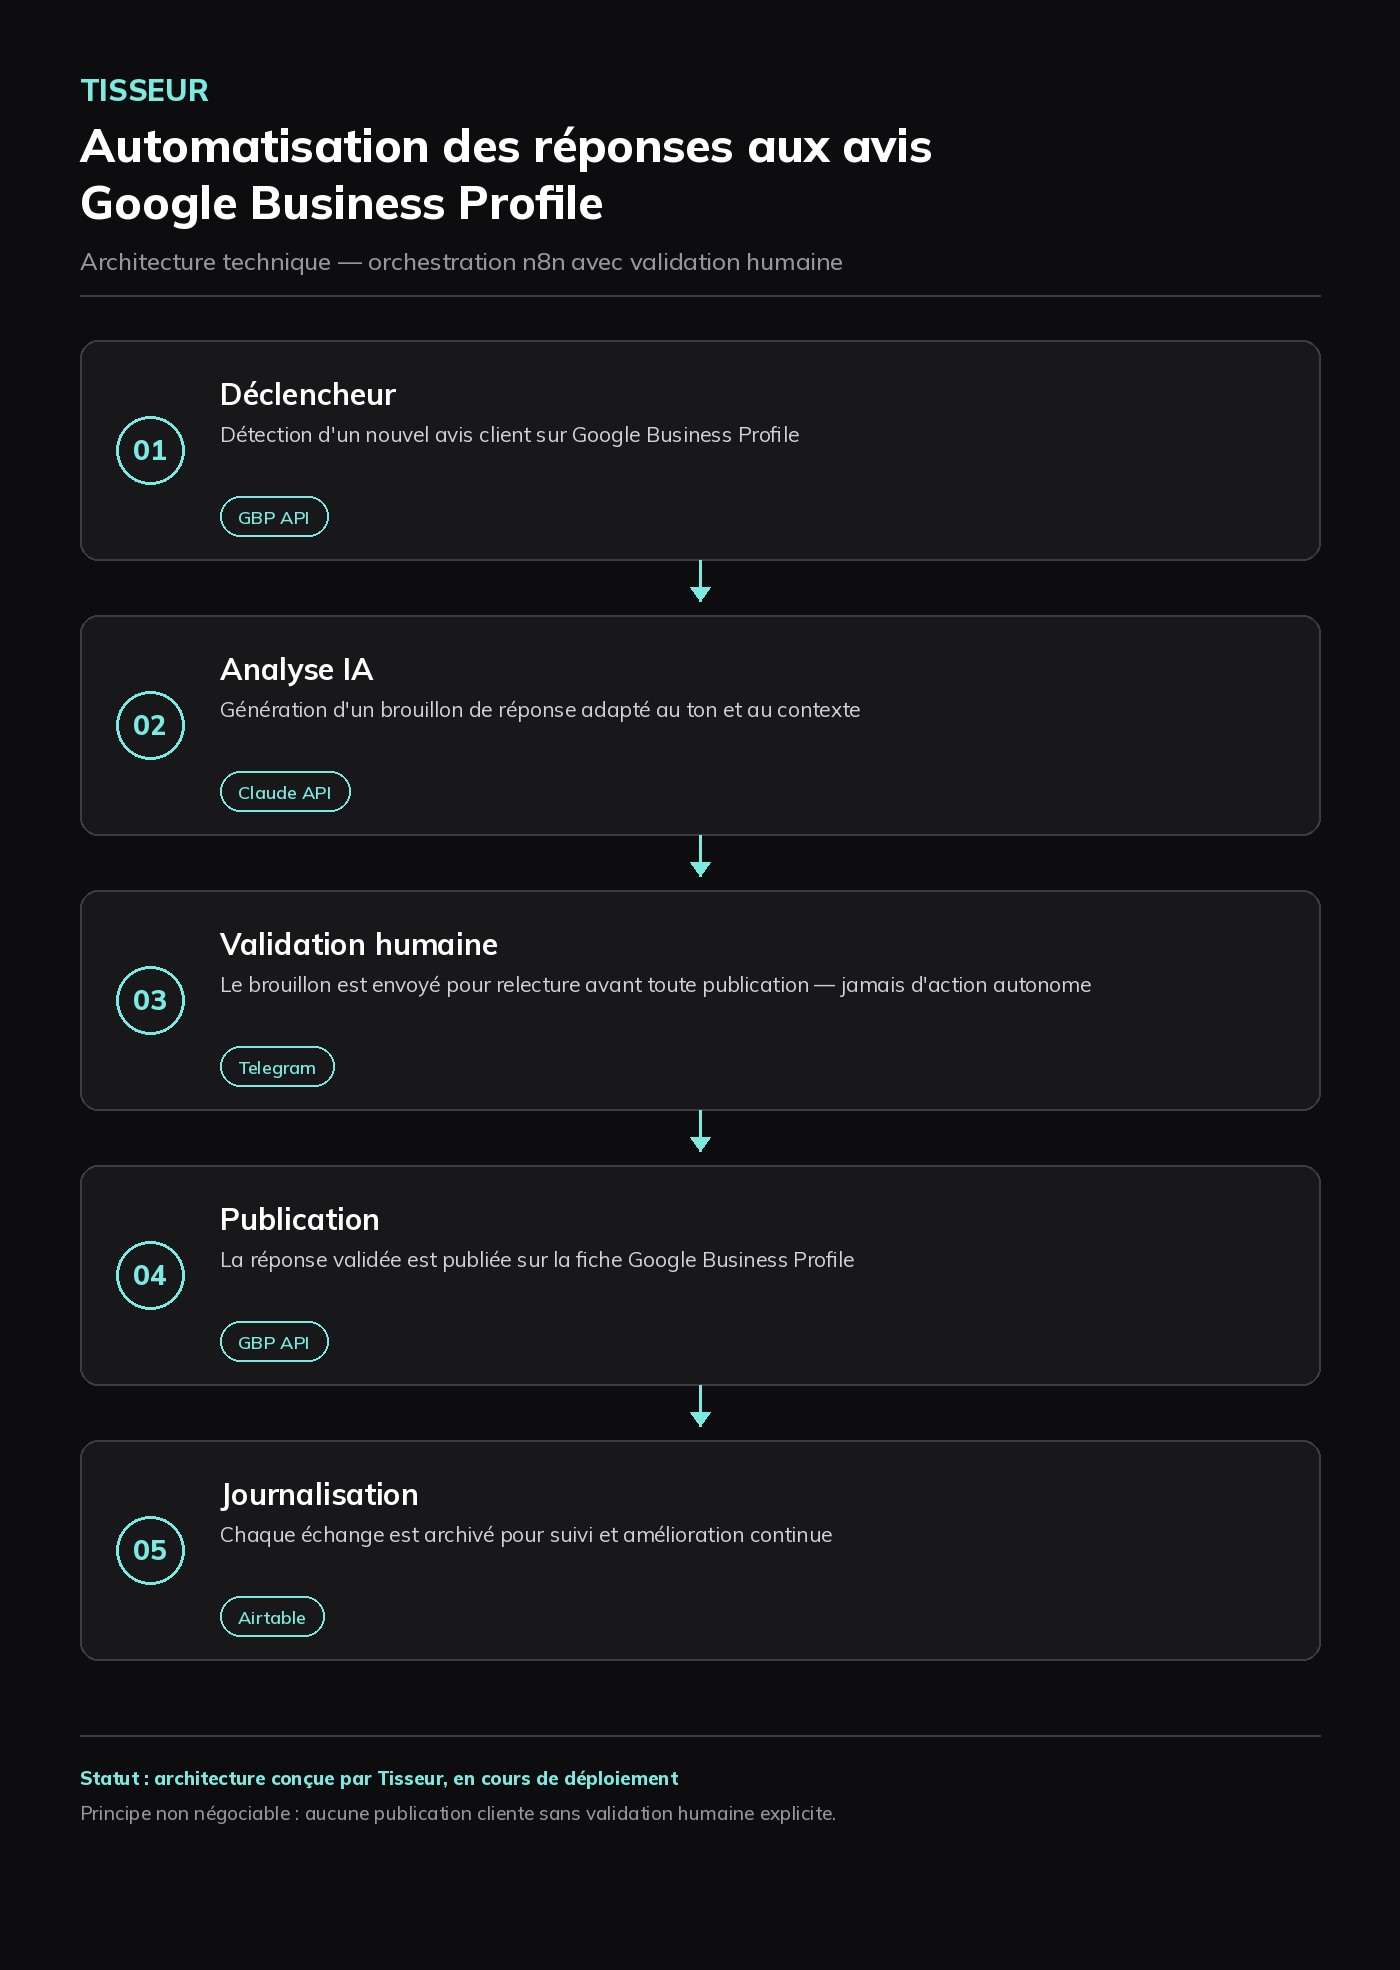This screenshot has height=1970, width=1400.
Task: Click the 04 step number circle
Action: point(150,1275)
